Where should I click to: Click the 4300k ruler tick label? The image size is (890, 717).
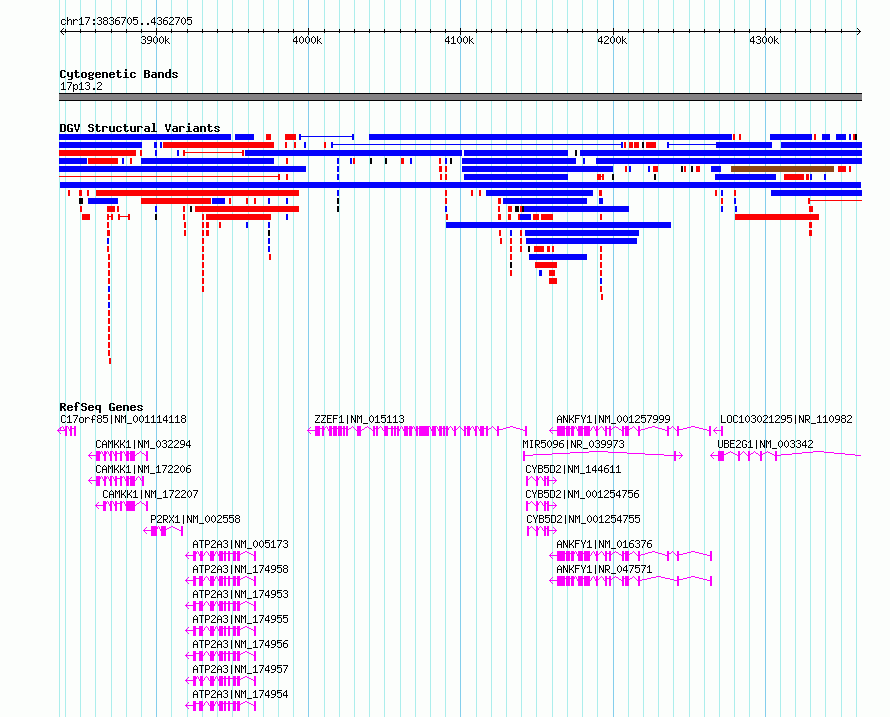pos(764,40)
